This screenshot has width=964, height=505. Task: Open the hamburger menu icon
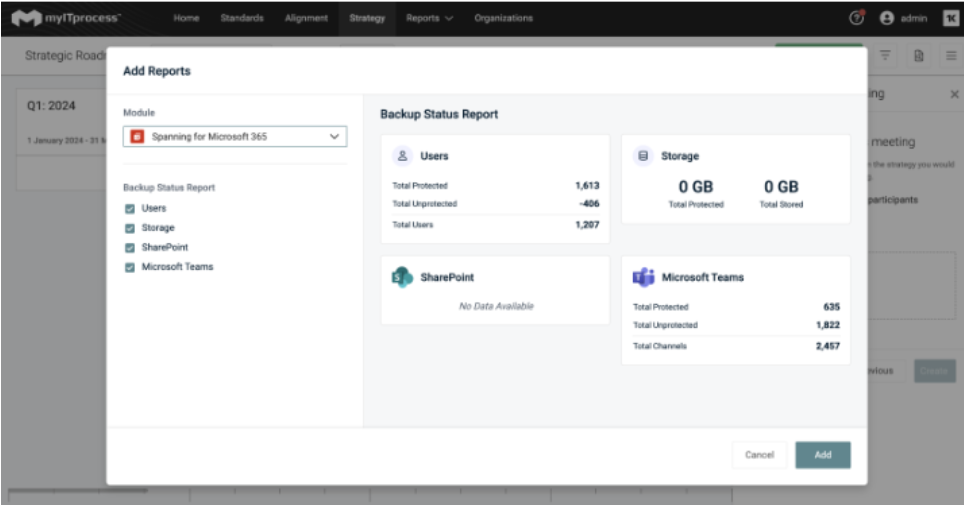pos(950,55)
